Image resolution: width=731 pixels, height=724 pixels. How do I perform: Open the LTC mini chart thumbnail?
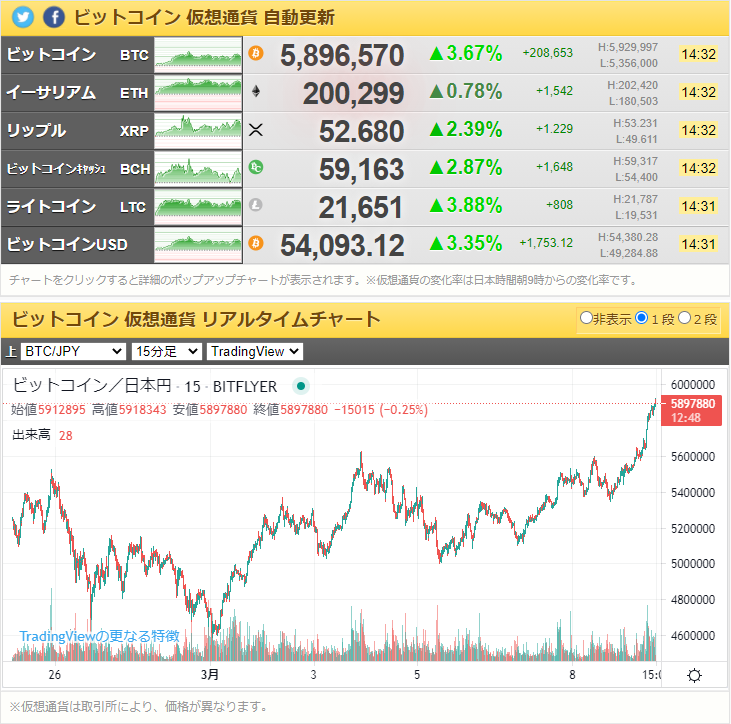(x=198, y=207)
